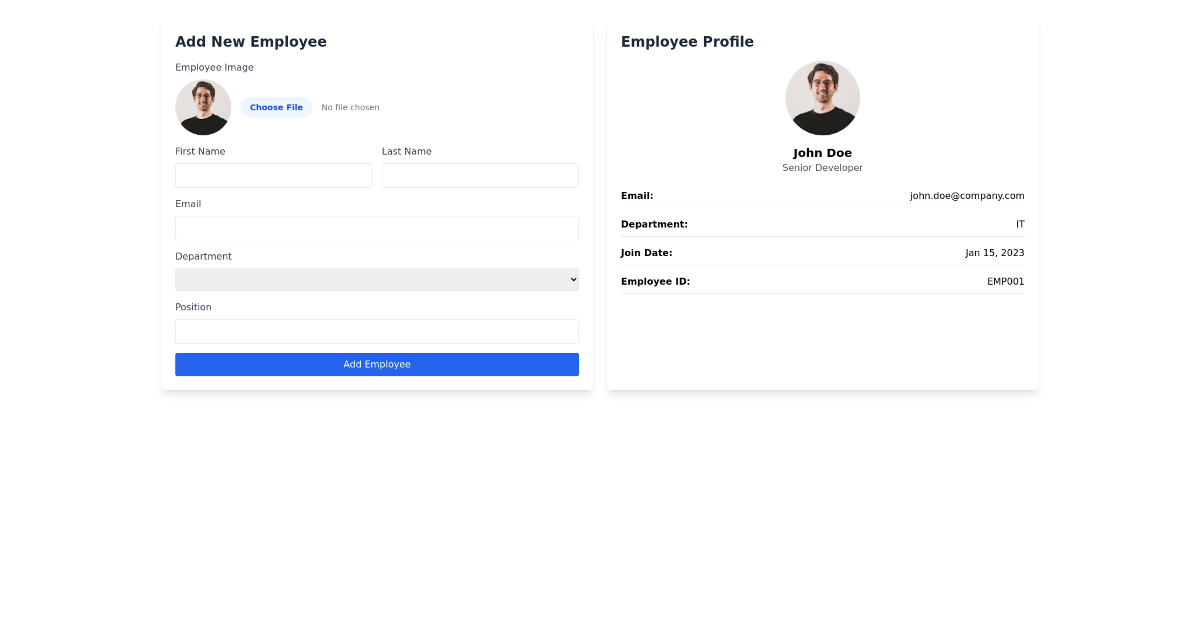Click John Doe's profile picture
1200x630 pixels.
coord(822,97)
